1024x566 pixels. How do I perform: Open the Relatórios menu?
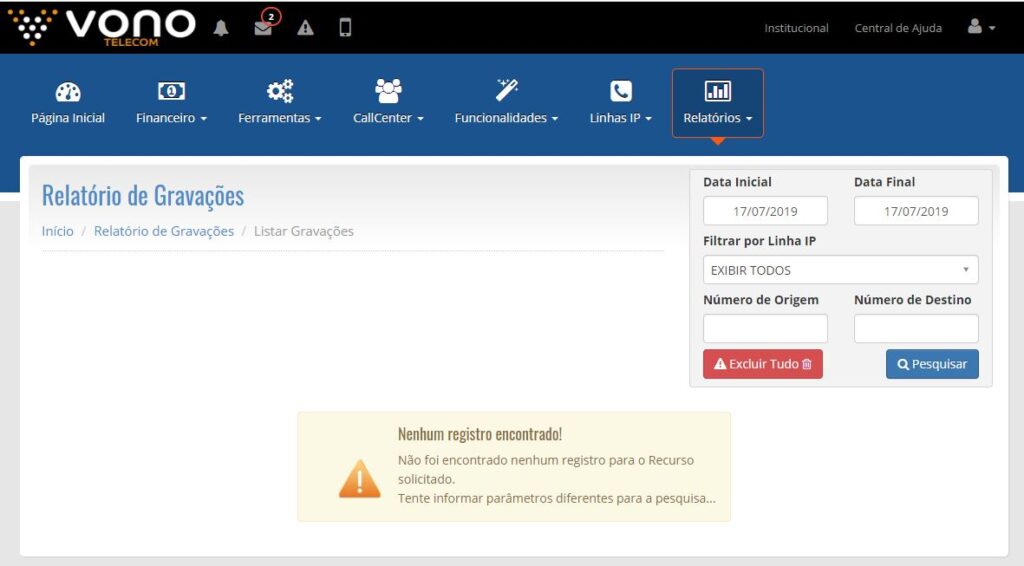coord(717,104)
